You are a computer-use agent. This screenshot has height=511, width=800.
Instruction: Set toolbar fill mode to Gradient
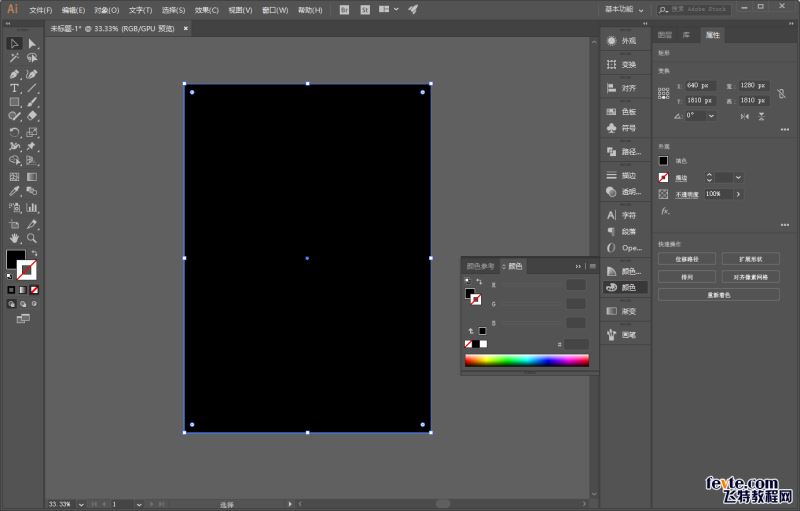pyautogui.click(x=23, y=290)
